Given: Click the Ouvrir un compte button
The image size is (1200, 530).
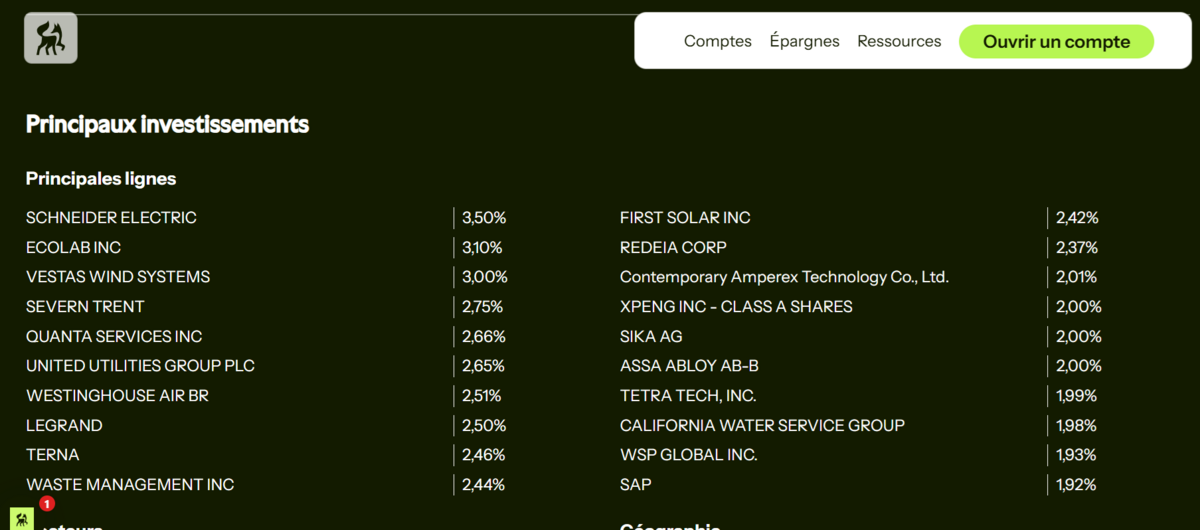Looking at the screenshot, I should (1056, 41).
